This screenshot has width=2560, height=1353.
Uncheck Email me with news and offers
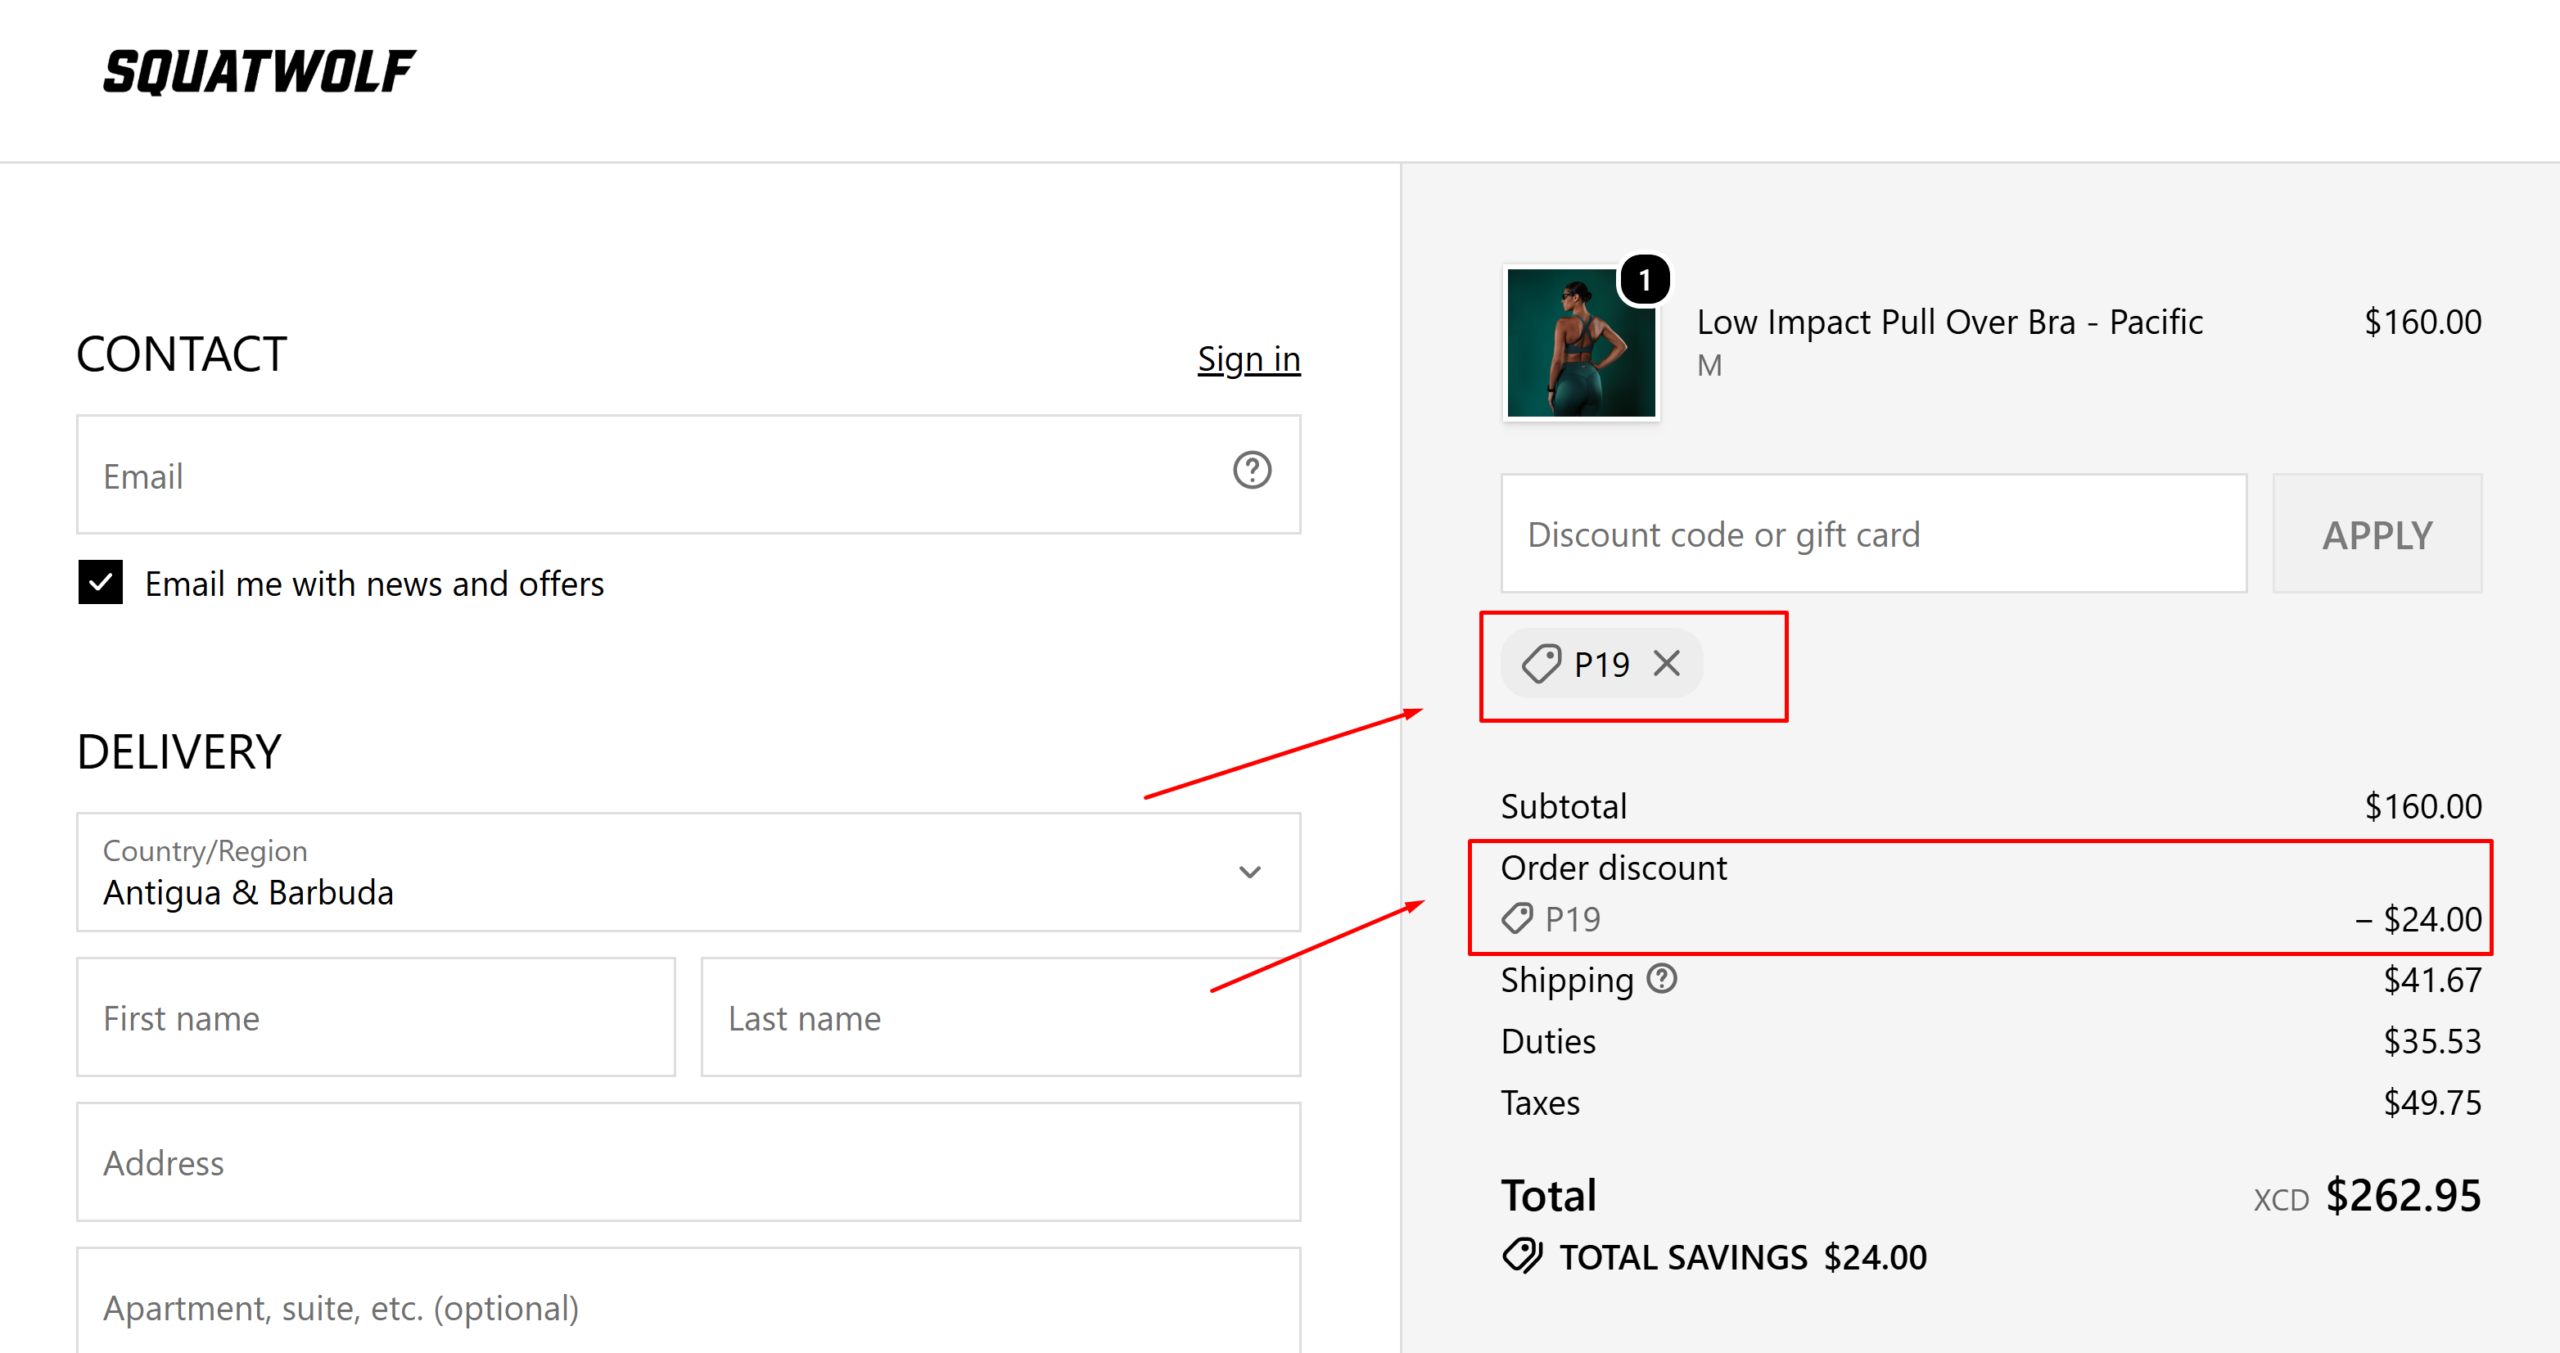tap(101, 582)
